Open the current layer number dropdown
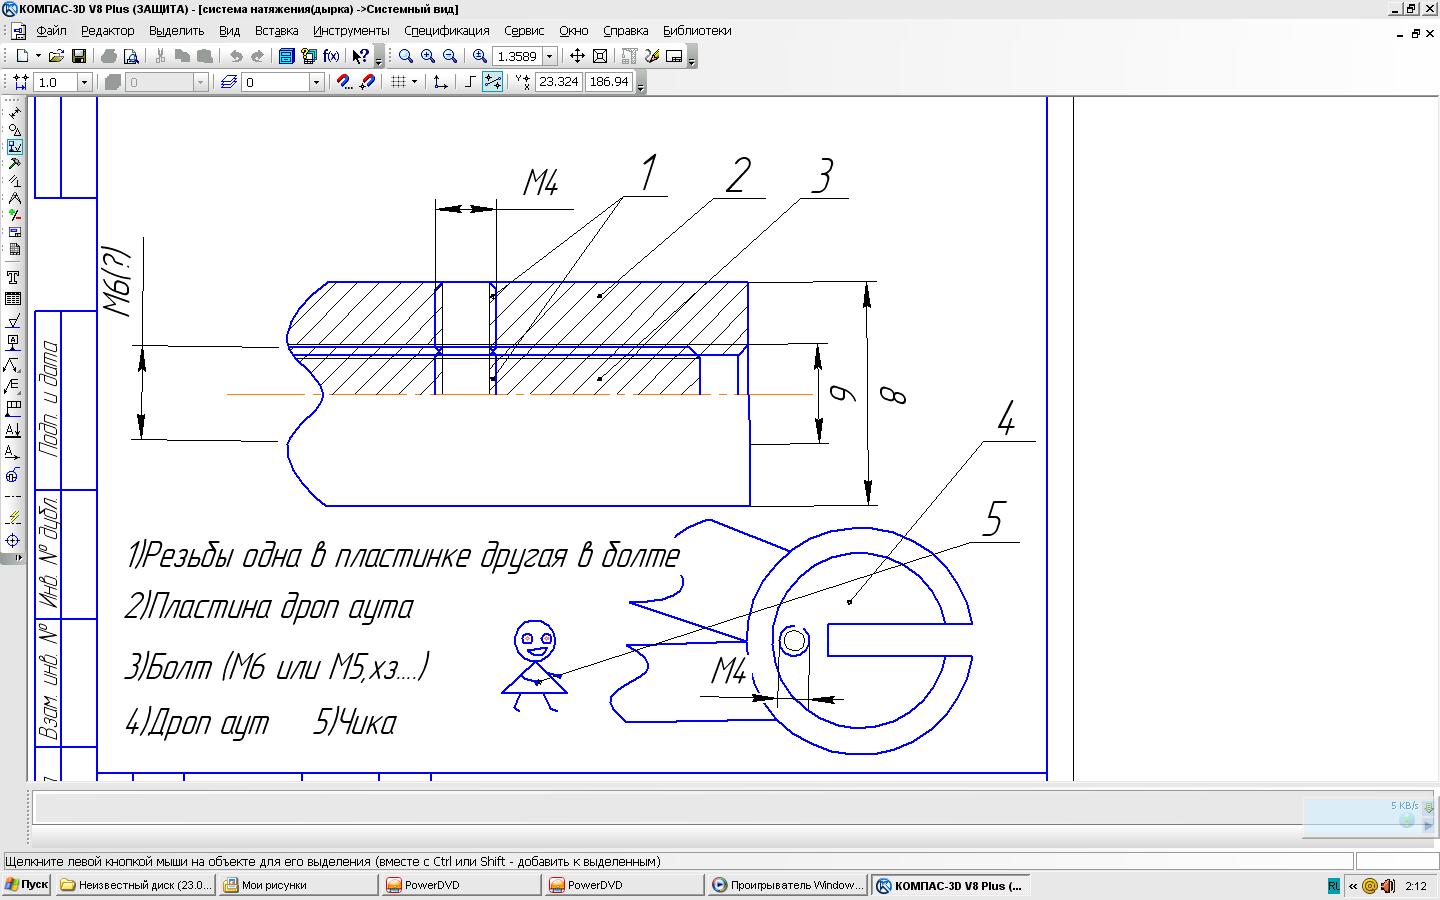The height and width of the screenshot is (900, 1440). 316,82
